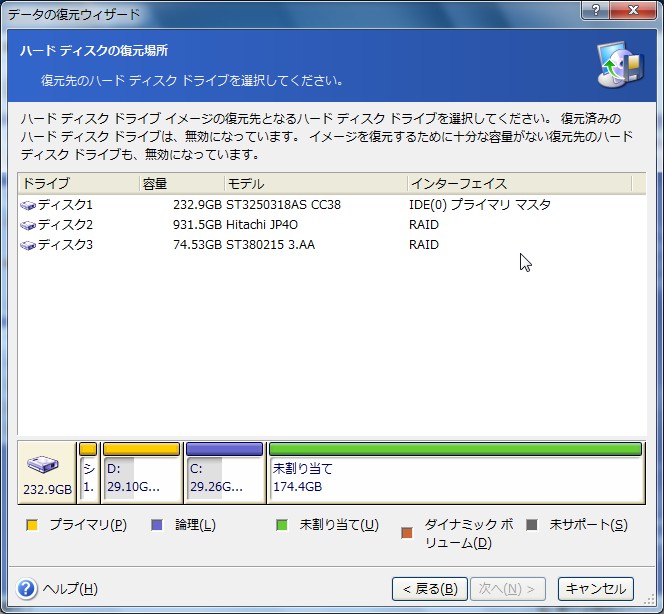
Task: Click the 232.9GB capacity value
Action: click(x=197, y=205)
